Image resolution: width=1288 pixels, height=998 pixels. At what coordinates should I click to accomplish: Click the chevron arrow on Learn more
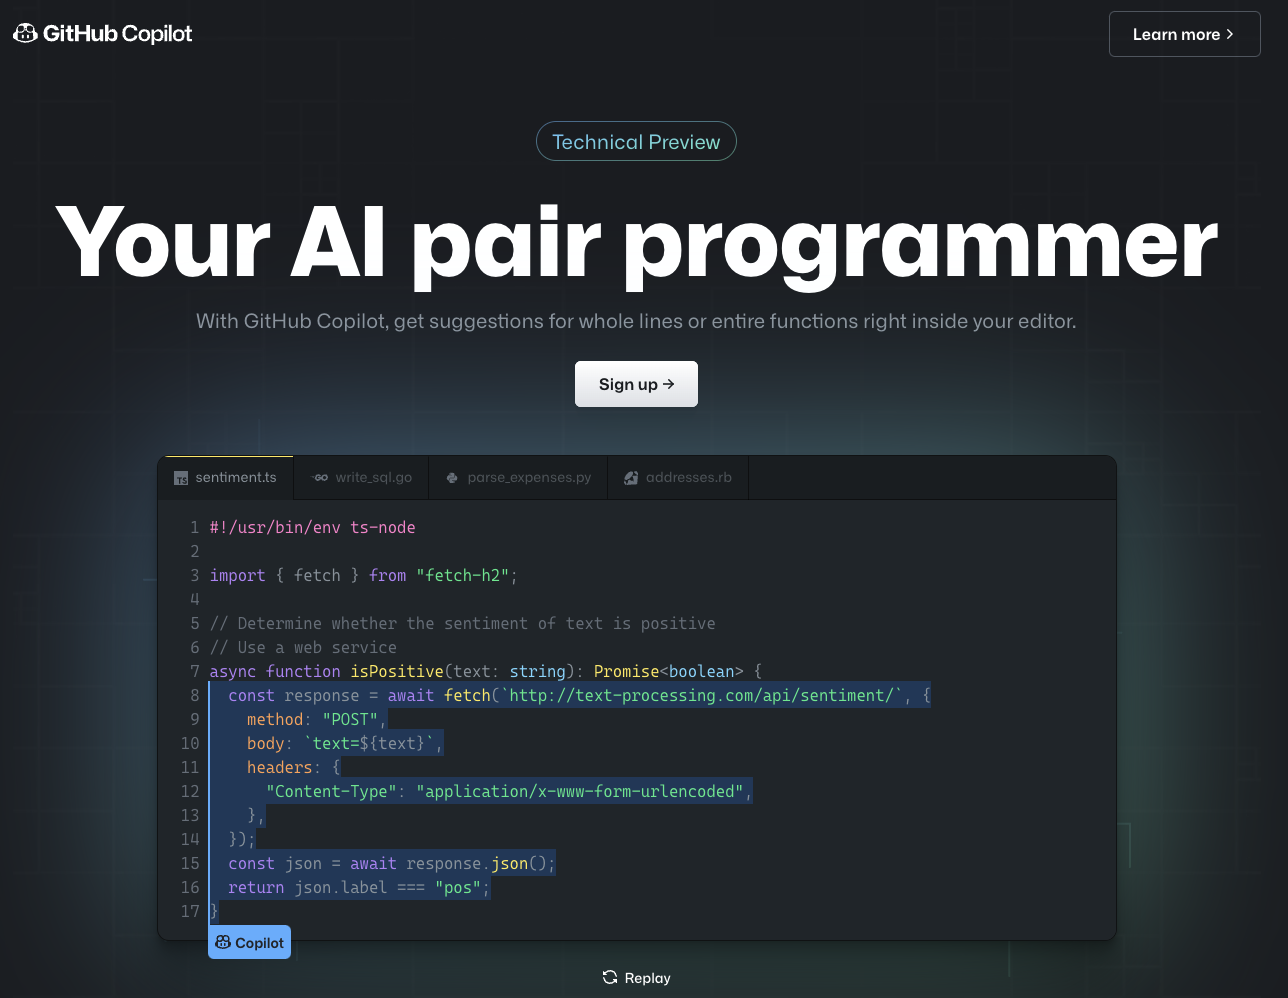[x=1230, y=34]
